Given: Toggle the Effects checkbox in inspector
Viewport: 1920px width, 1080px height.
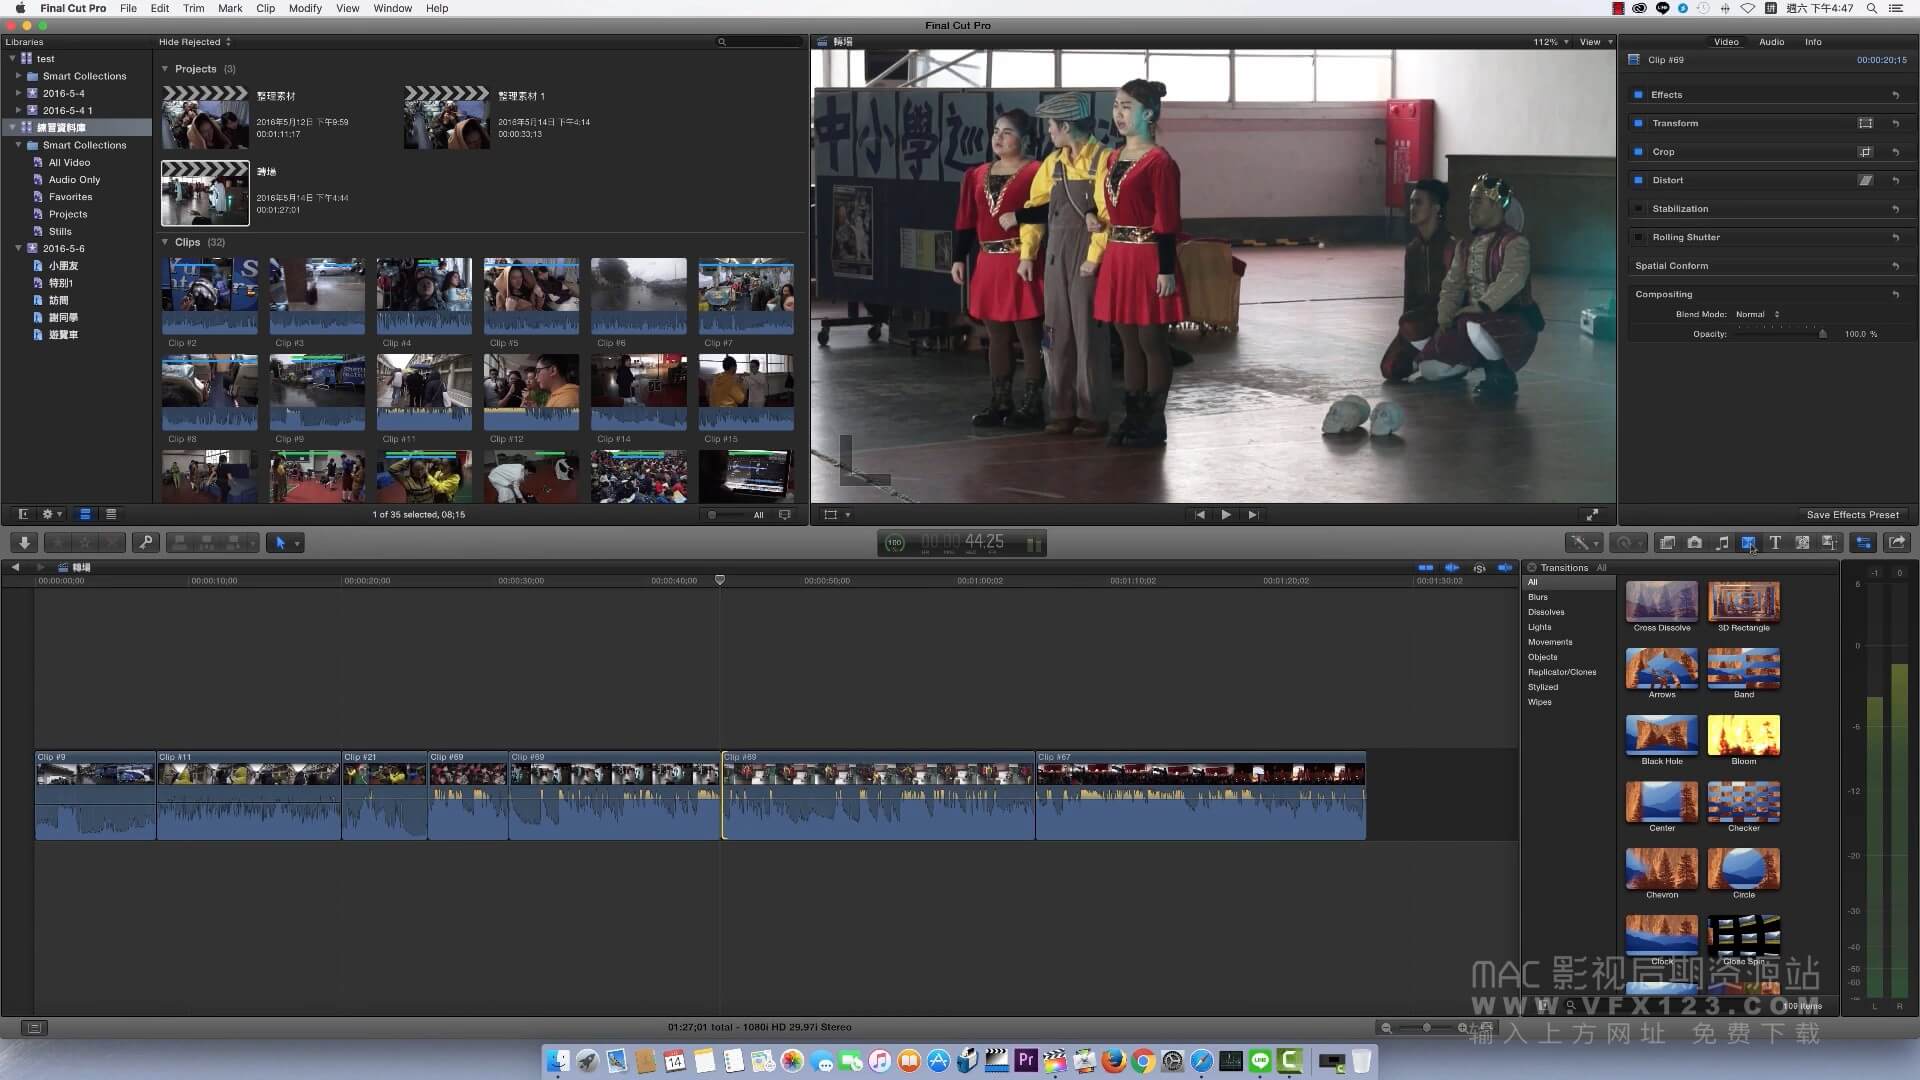Looking at the screenshot, I should click(x=1638, y=95).
